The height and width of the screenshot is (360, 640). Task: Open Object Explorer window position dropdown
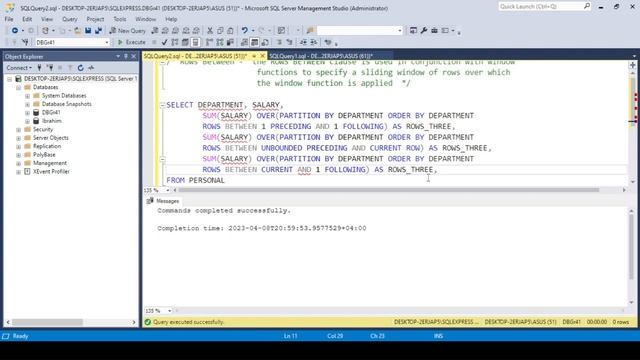point(118,56)
